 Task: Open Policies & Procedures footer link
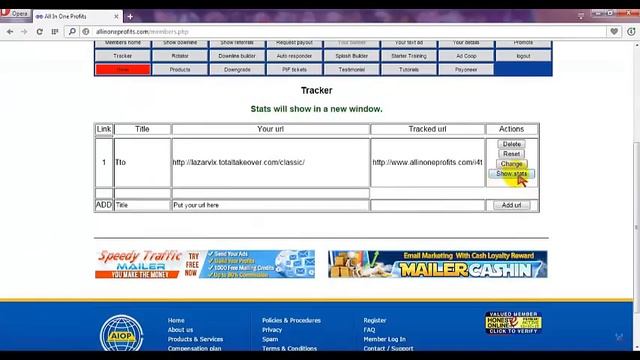point(291,320)
